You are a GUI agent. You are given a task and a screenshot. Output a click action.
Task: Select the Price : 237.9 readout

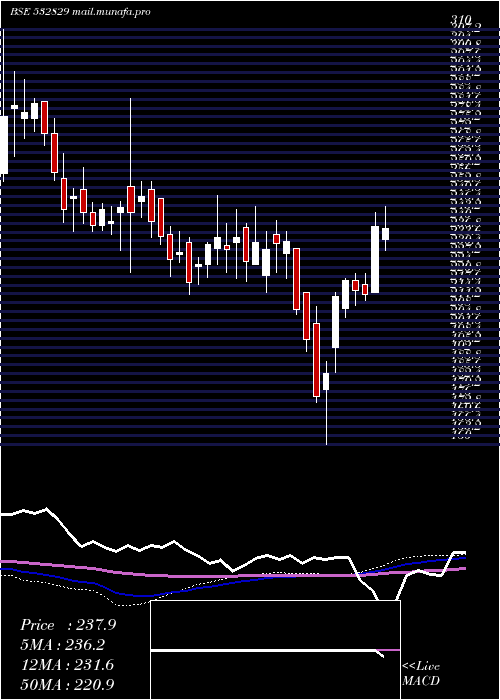click(68, 625)
